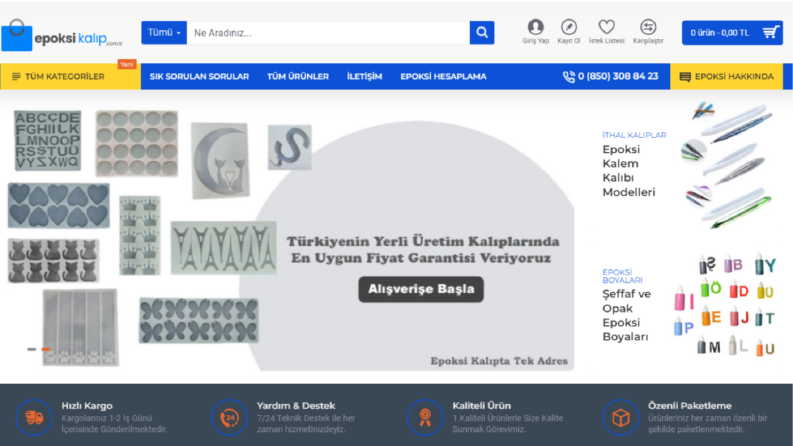Open SIK SORULAN SORULAR menu item
Viewport: 793px width, 446px height.
pos(199,76)
